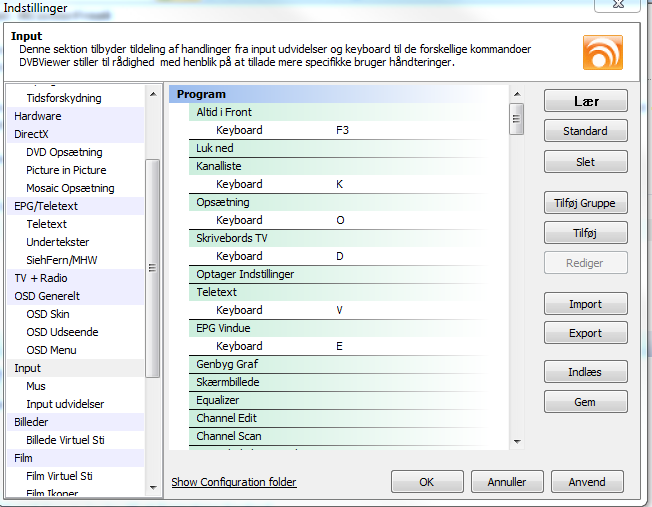The height and width of the screenshot is (507, 652).
Task: Select Teletext command in the Program list
Action: pos(348,292)
